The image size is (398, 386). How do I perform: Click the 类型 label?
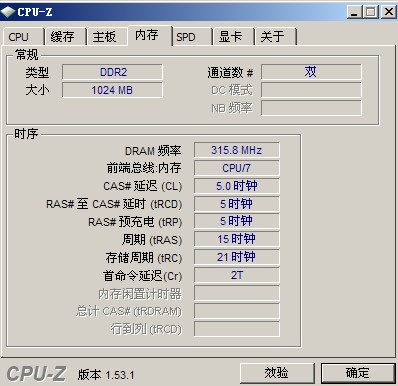(37, 72)
